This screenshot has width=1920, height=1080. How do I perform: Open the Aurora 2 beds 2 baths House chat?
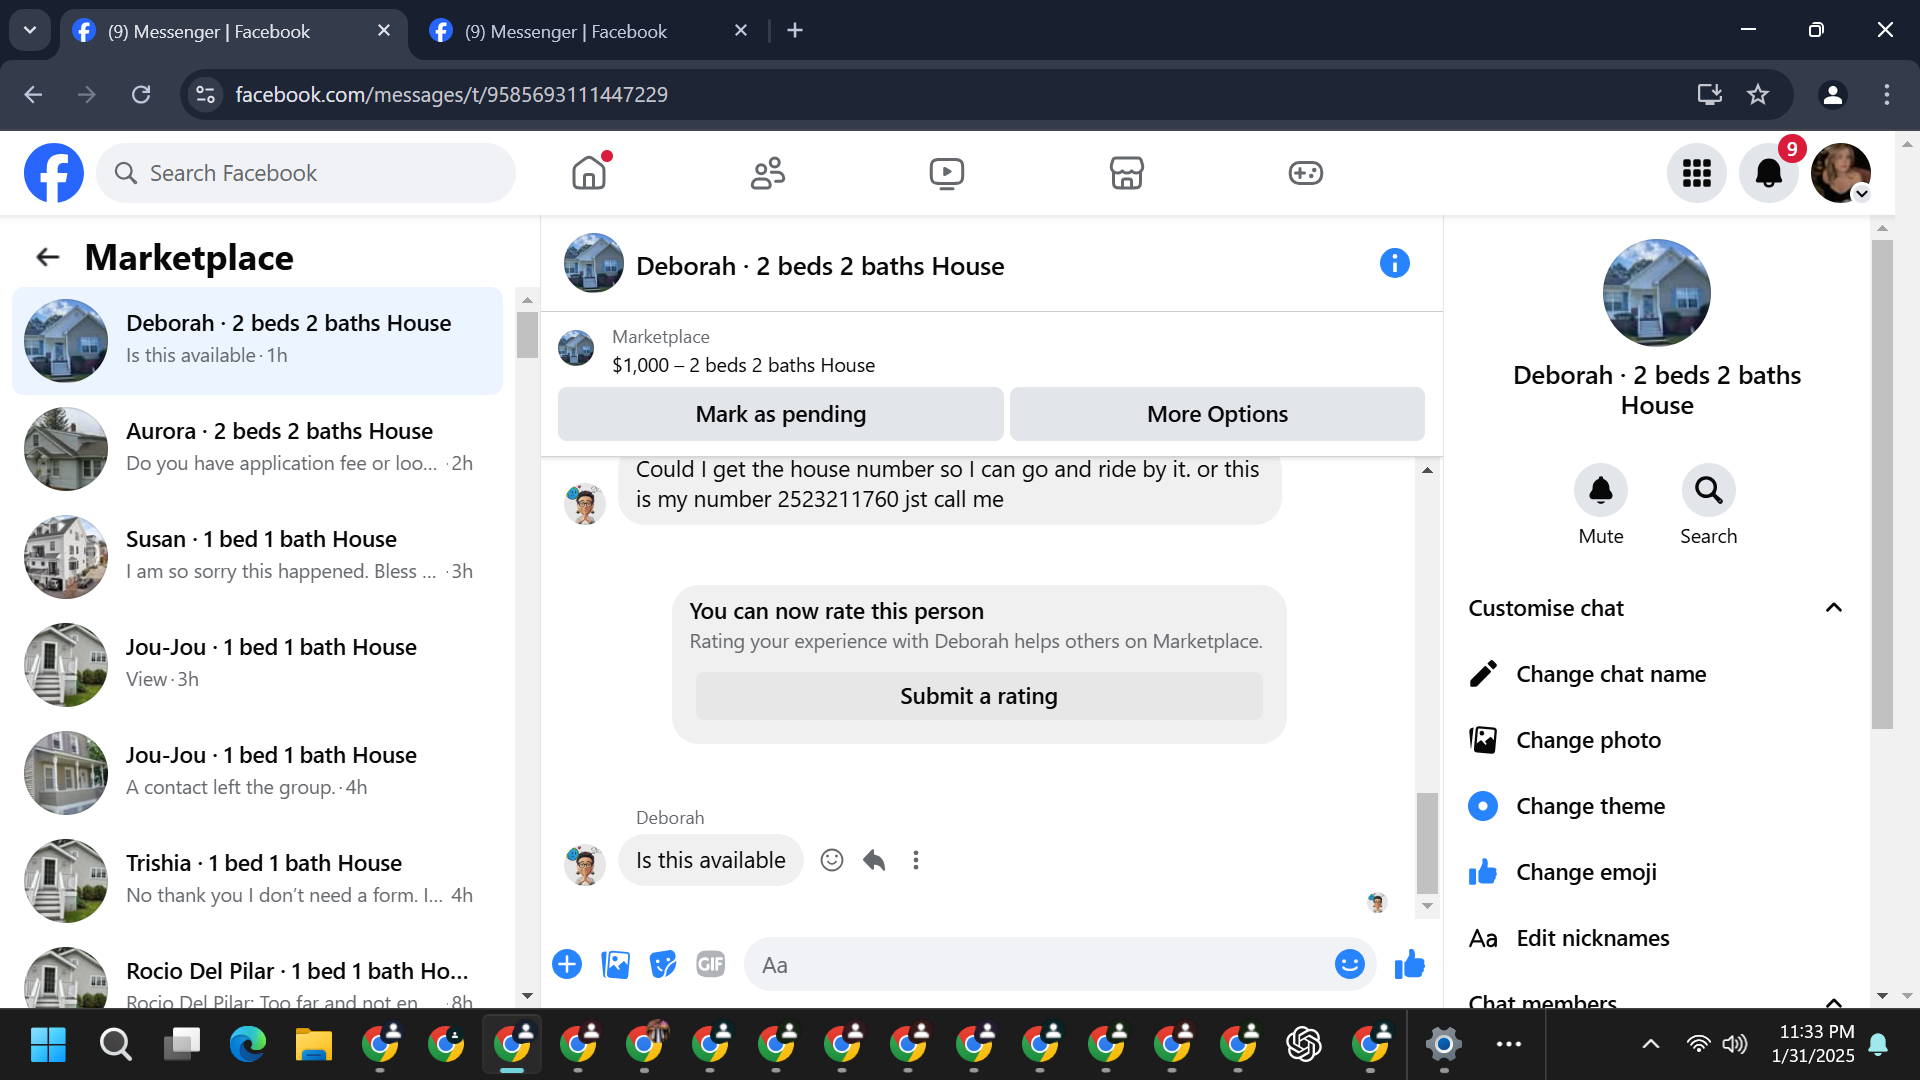click(x=257, y=449)
